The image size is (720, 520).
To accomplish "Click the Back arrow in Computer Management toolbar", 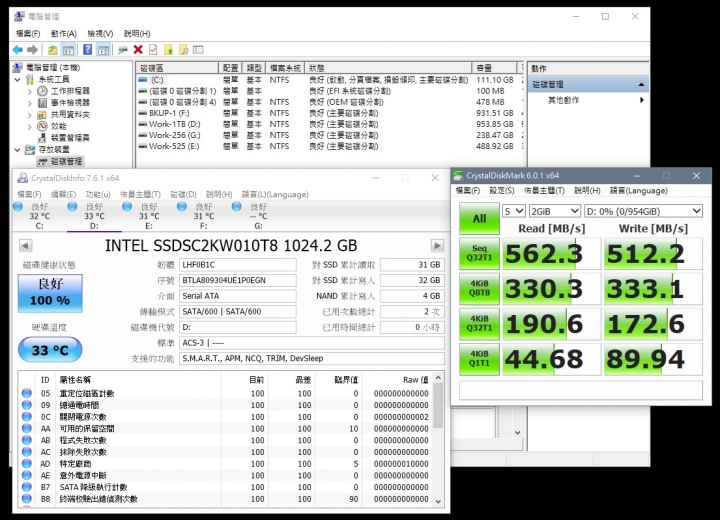I will [x=18, y=50].
